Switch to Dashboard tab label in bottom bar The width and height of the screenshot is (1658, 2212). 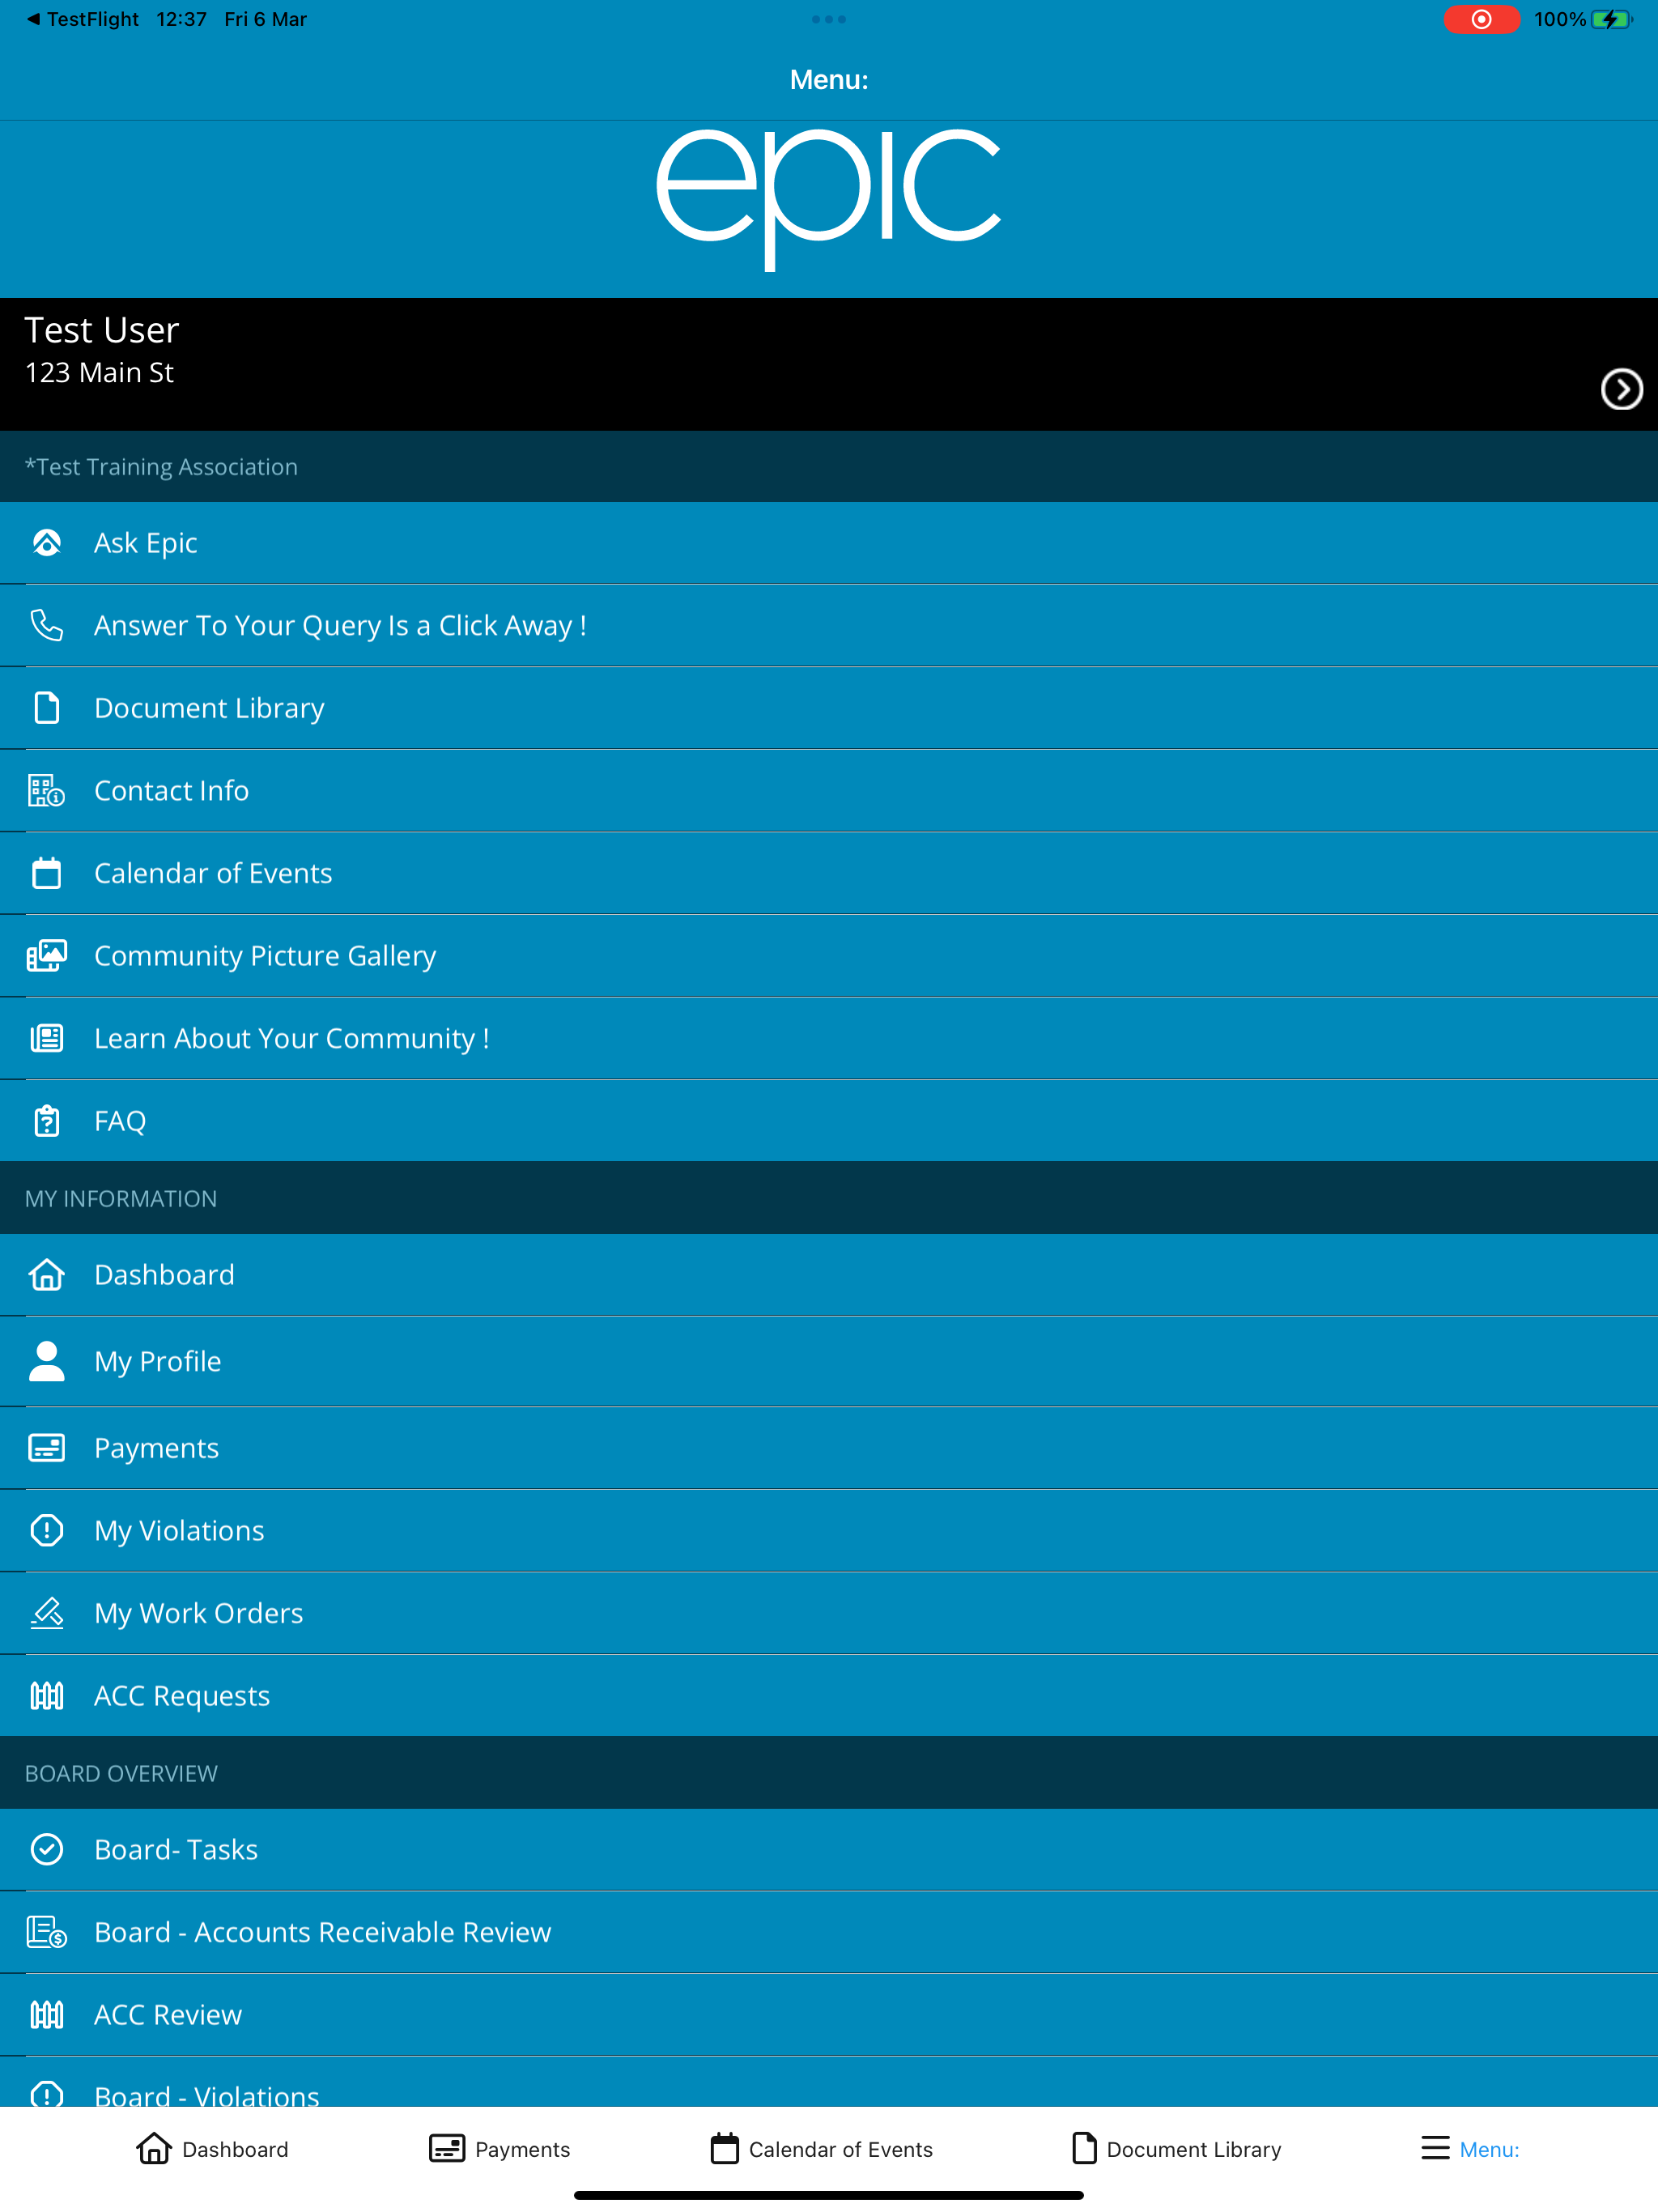pyautogui.click(x=235, y=2149)
